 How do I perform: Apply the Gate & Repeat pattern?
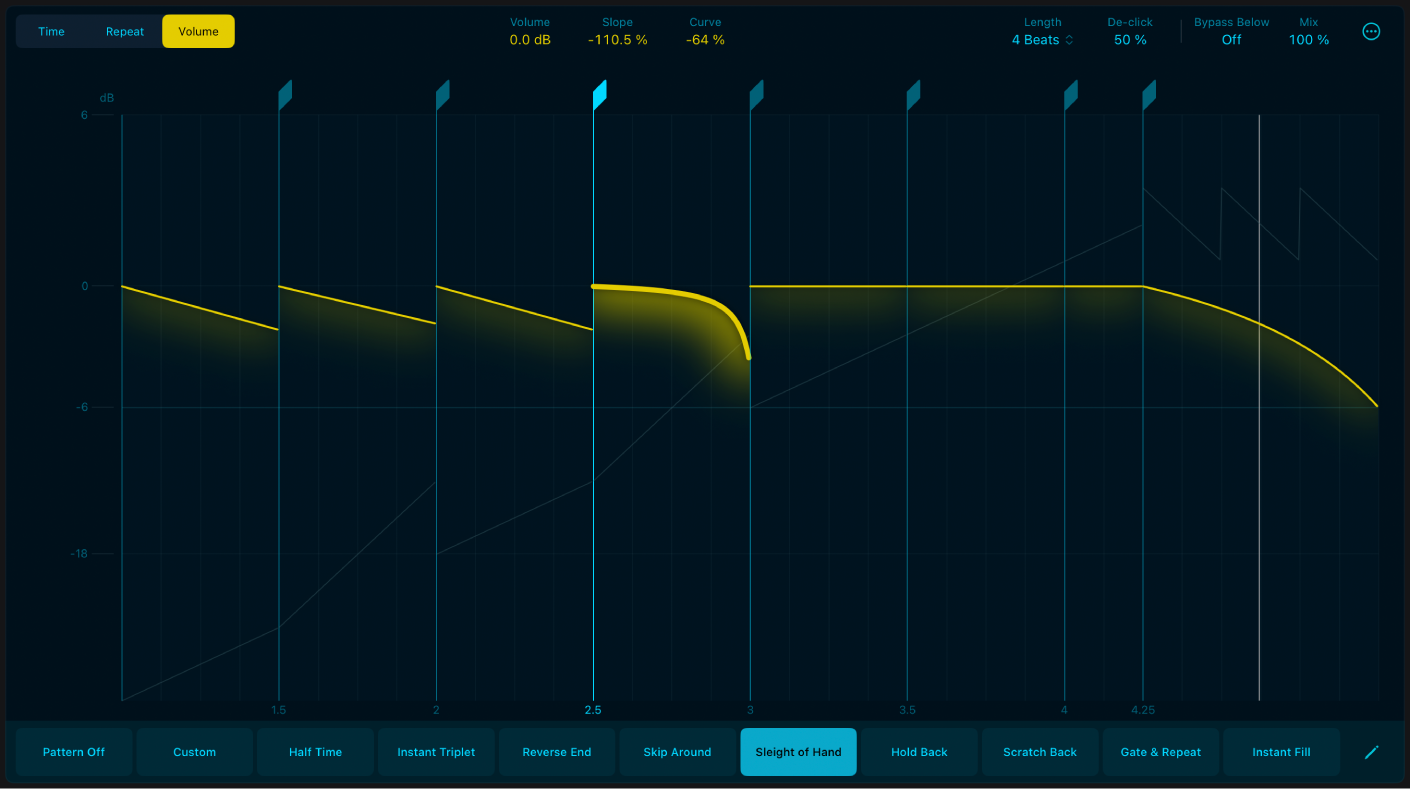(x=1161, y=751)
